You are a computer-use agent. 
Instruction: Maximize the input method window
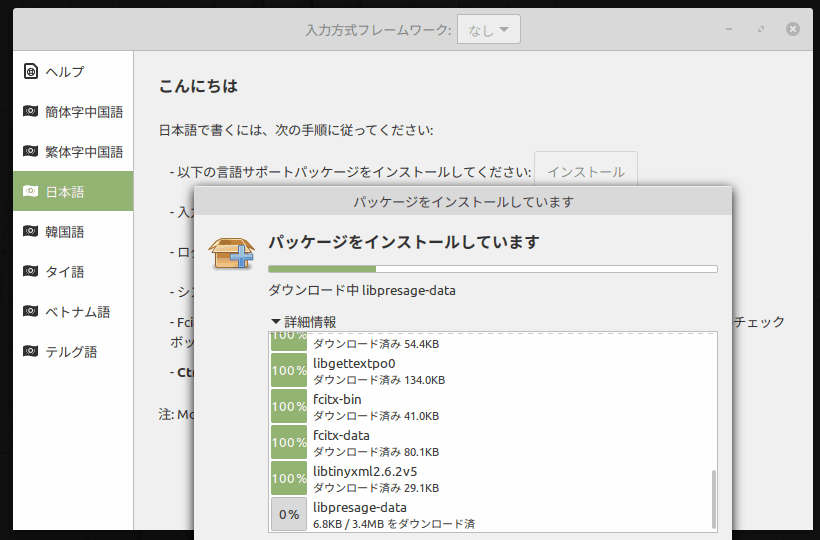[x=761, y=29]
